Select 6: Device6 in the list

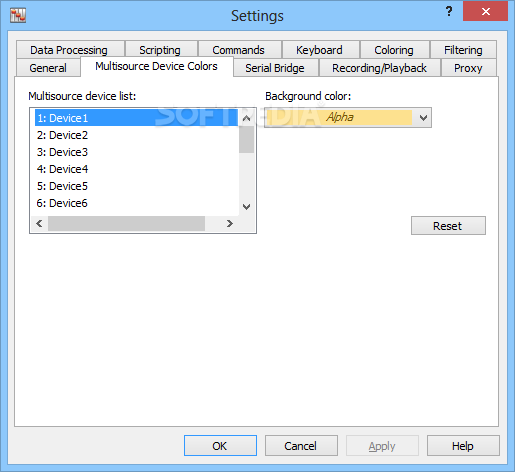(137, 203)
